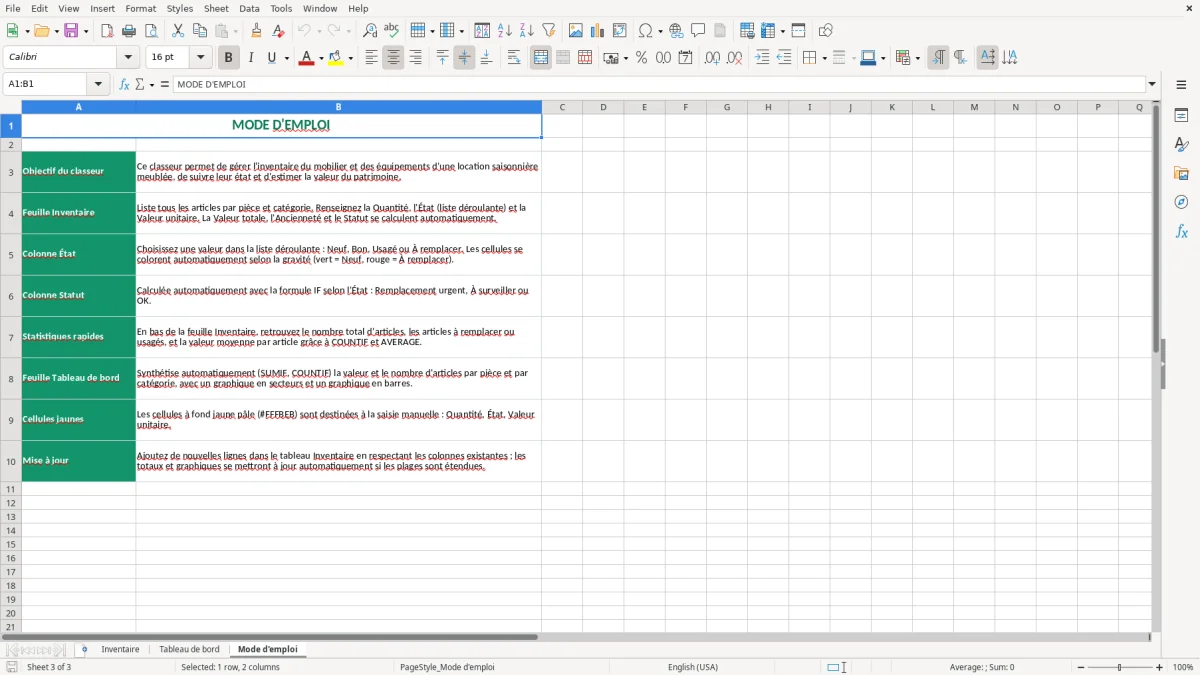The height and width of the screenshot is (675, 1200).
Task: Toggle Align Right
Action: pyautogui.click(x=415, y=58)
